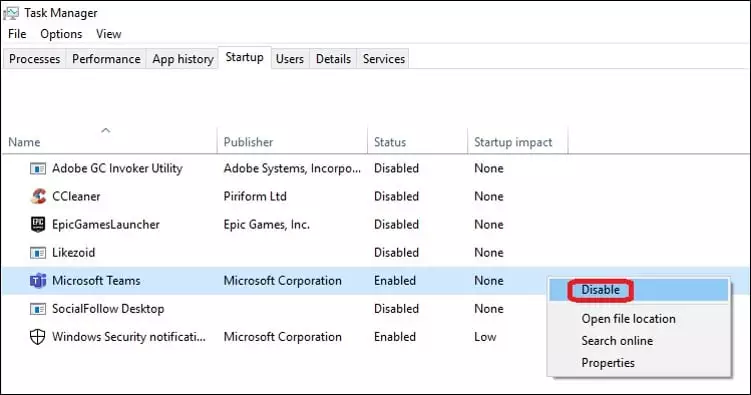
Task: Open the File menu
Action: tap(17, 34)
